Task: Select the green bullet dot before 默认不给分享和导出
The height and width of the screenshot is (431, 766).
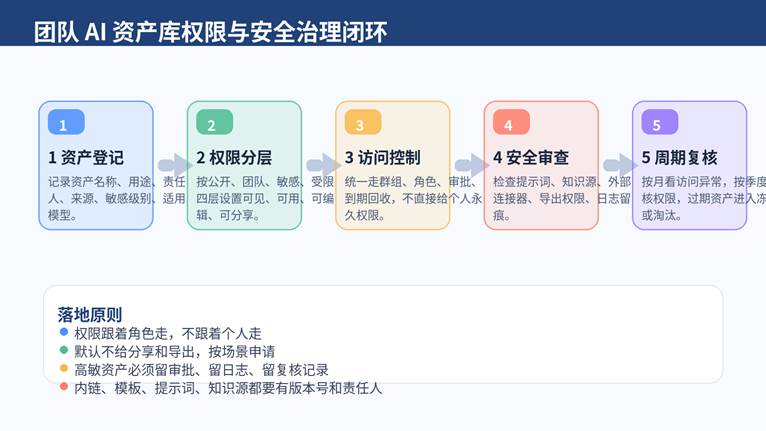Action: (65, 351)
